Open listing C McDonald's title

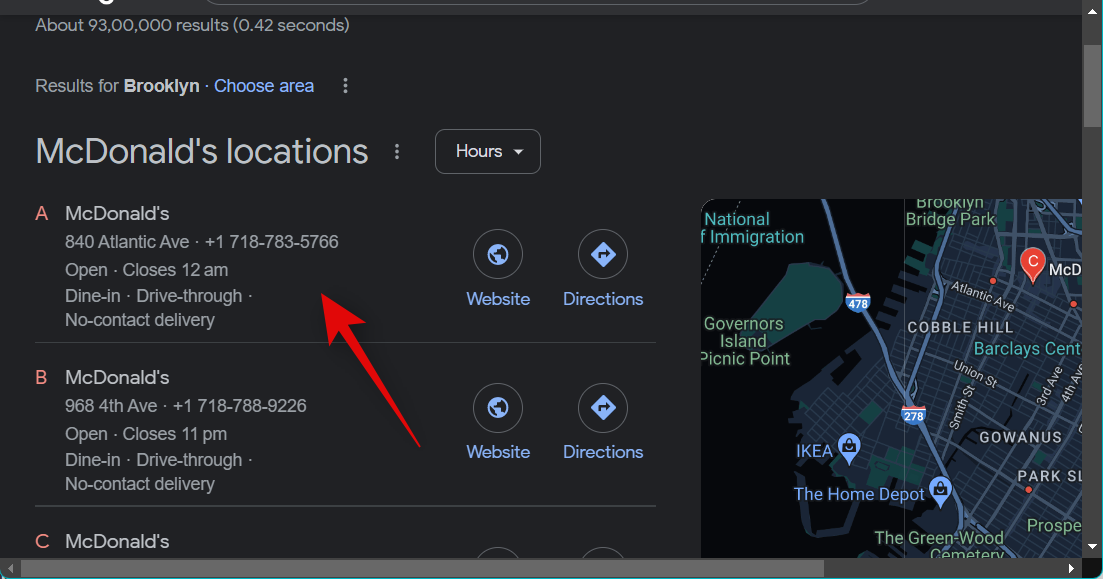coord(117,541)
